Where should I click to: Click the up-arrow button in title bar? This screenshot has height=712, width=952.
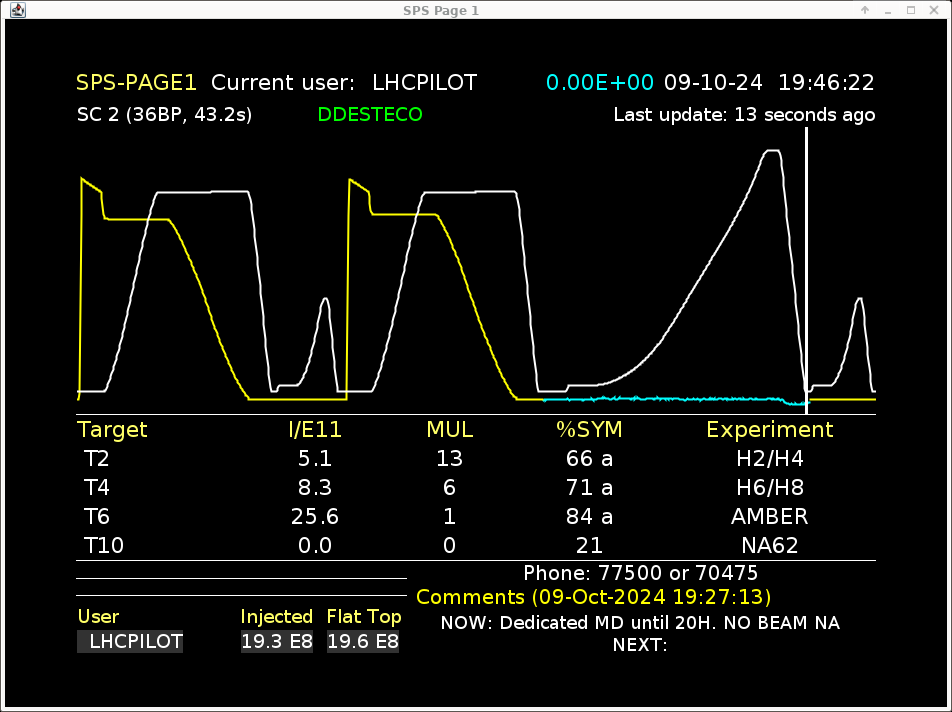(x=865, y=9)
